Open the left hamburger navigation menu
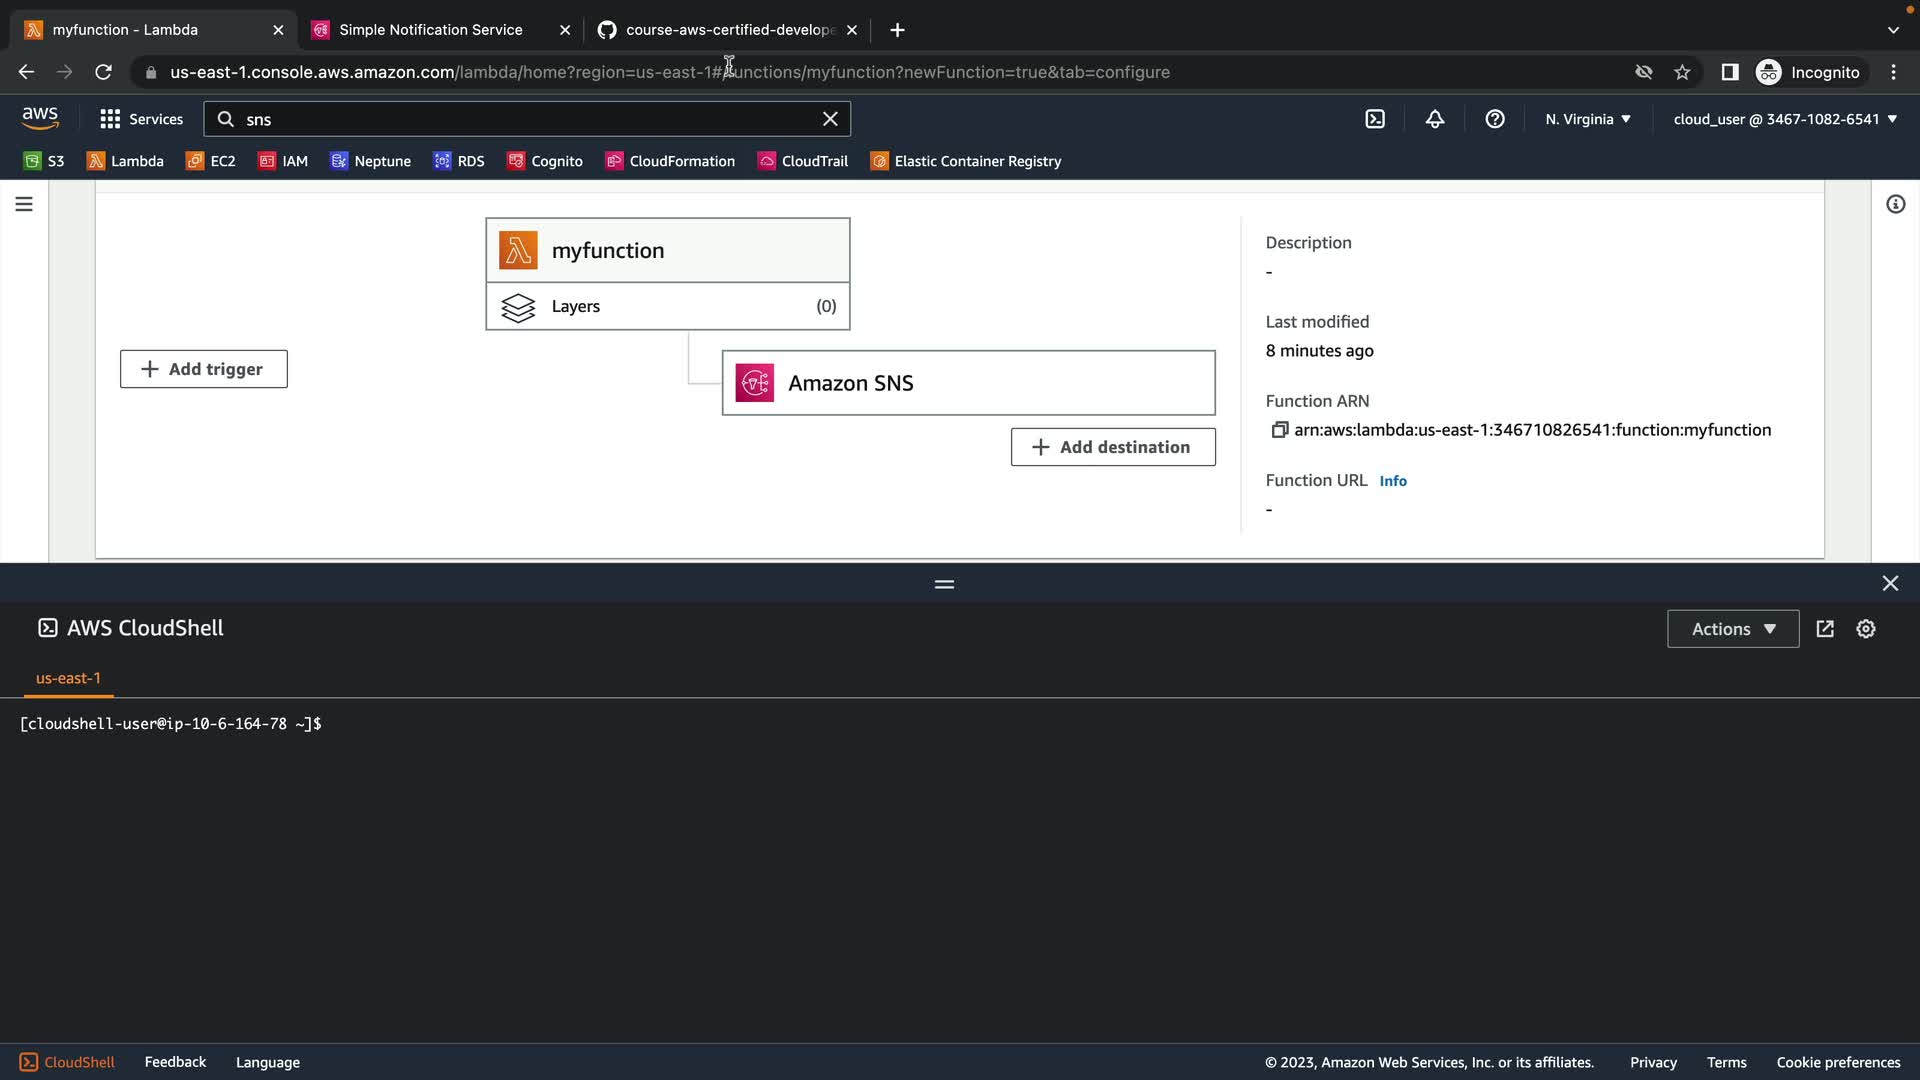 (24, 204)
